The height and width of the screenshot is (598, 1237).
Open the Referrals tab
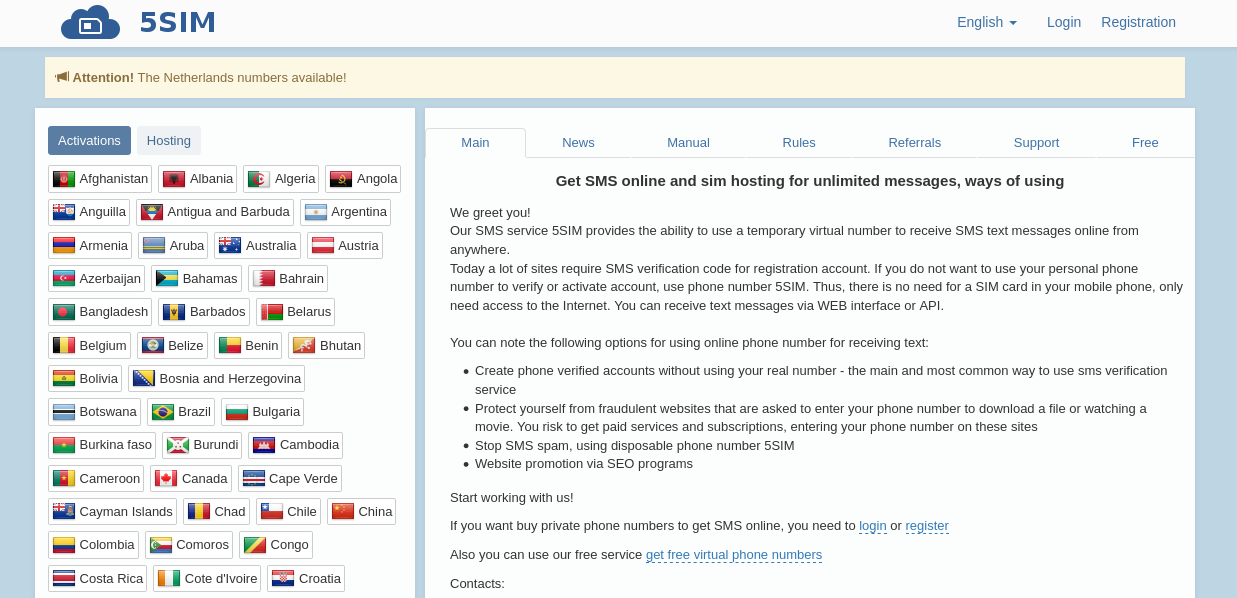click(914, 143)
